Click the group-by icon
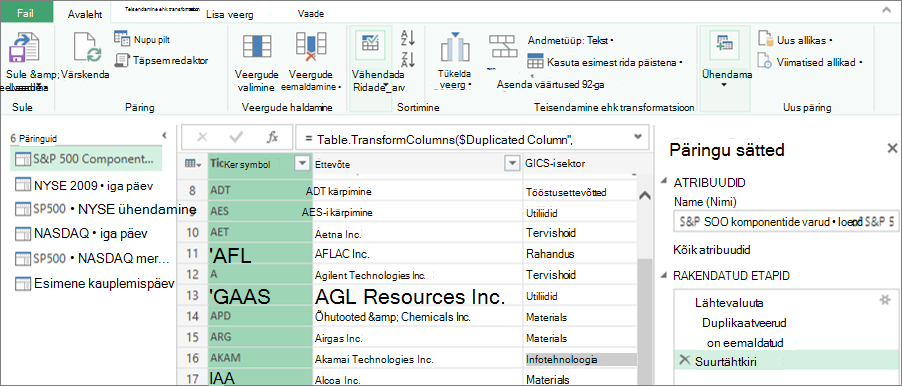 (x=502, y=45)
